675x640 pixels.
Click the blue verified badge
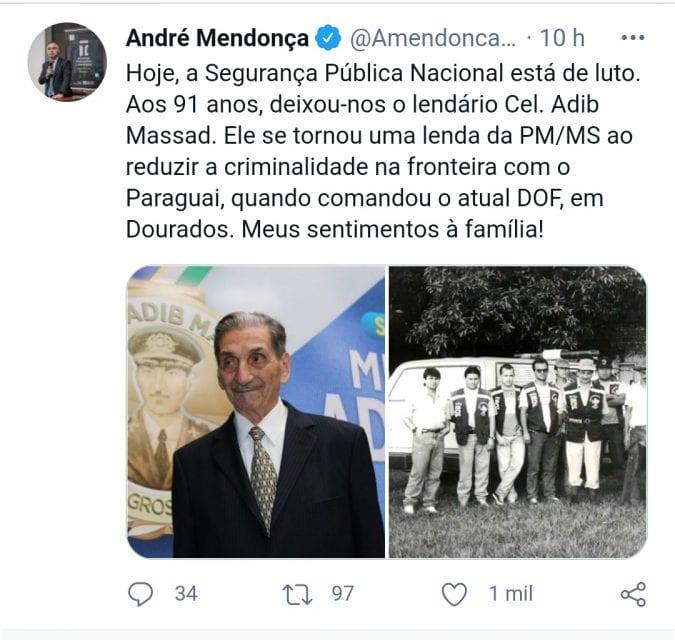(328, 38)
